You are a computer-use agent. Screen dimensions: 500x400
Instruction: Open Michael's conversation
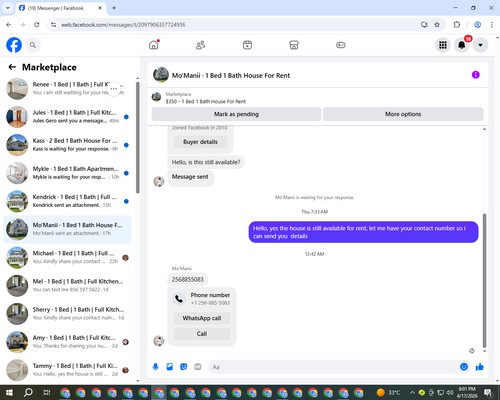click(68, 258)
